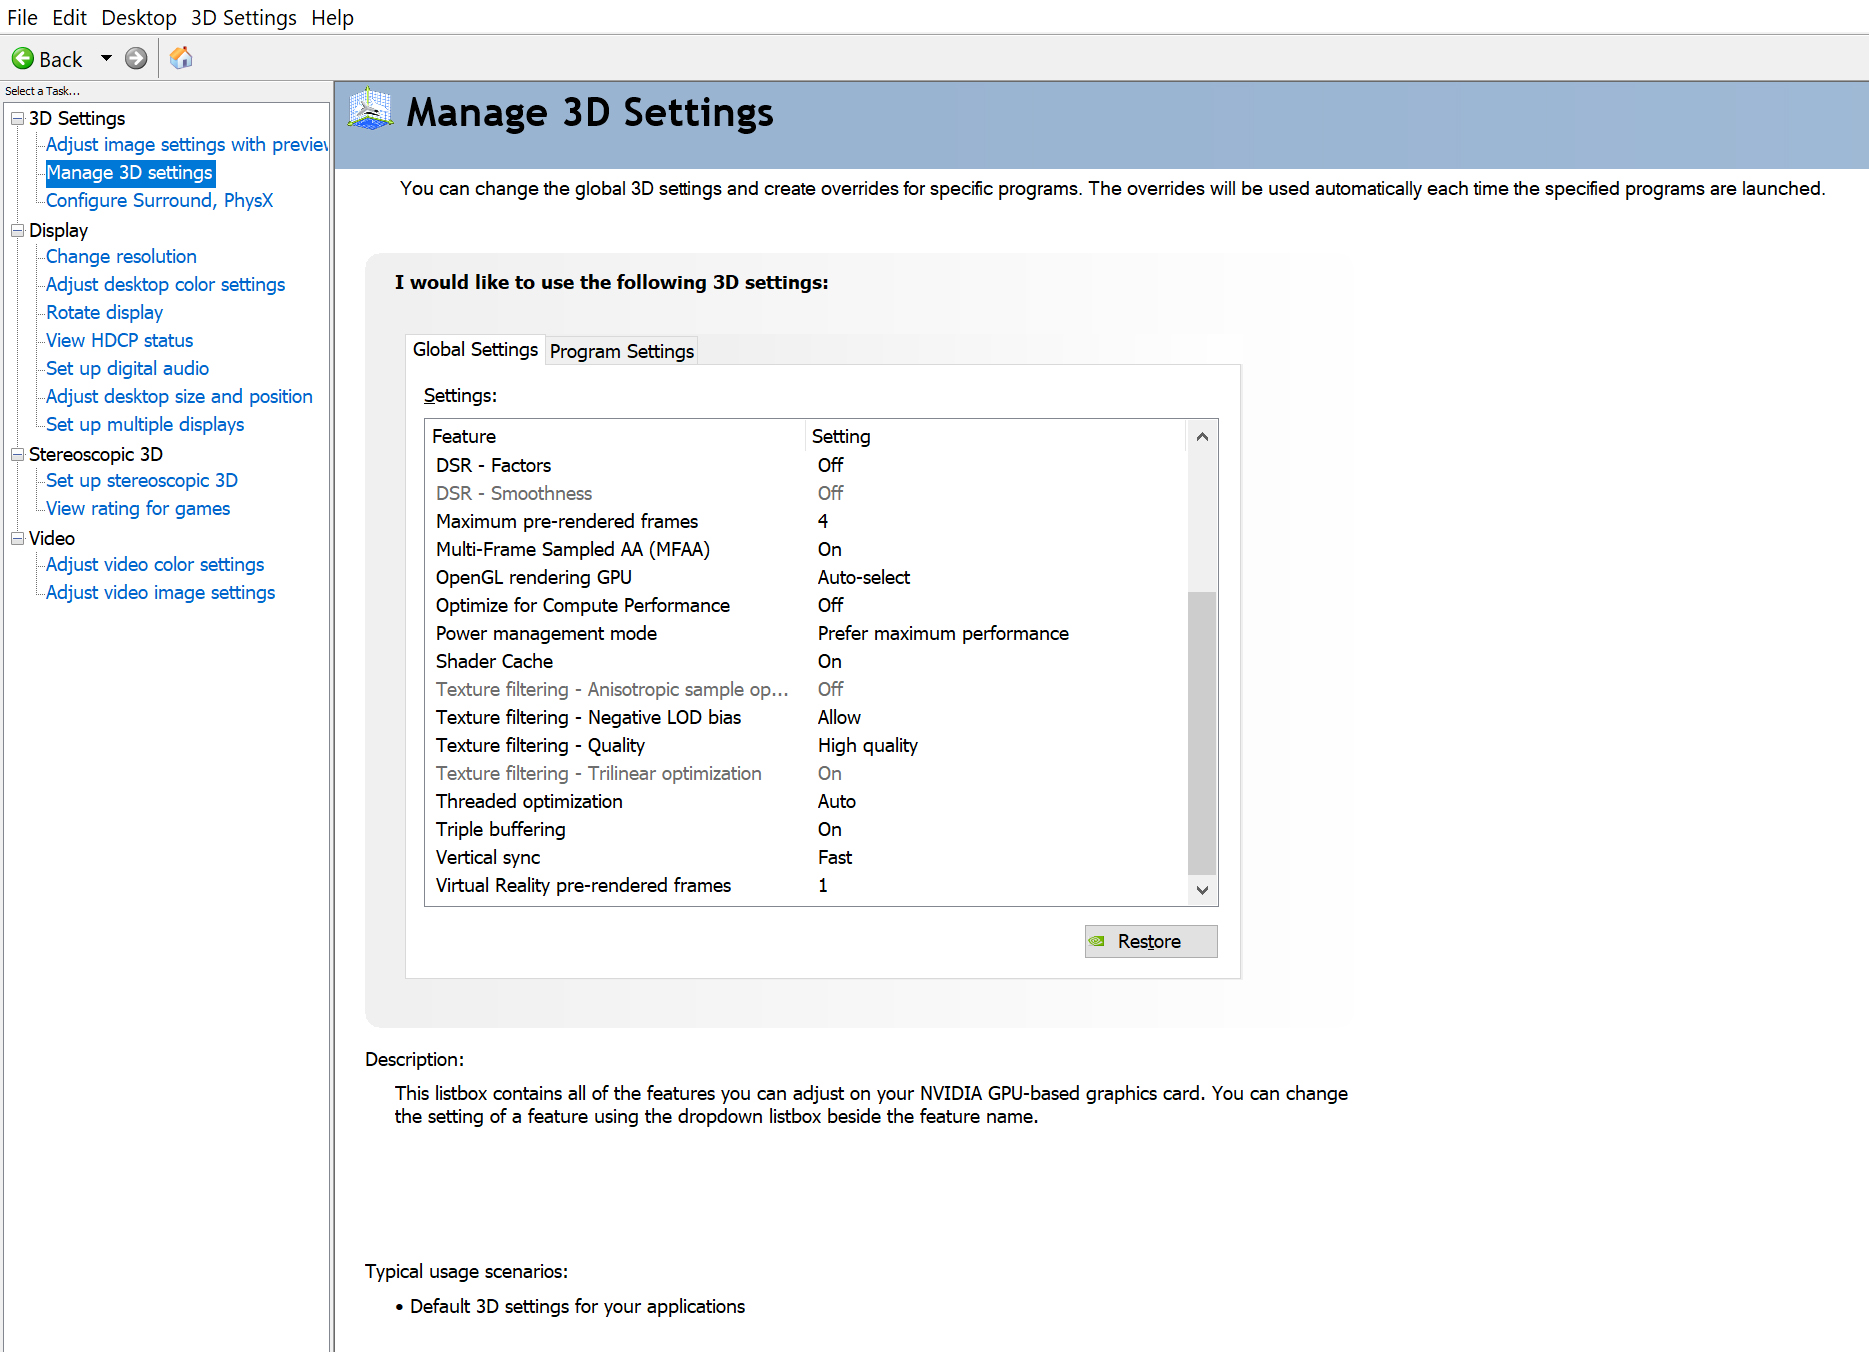Viewport: 1869px width, 1352px height.
Task: Click the Restore button
Action: [1151, 941]
